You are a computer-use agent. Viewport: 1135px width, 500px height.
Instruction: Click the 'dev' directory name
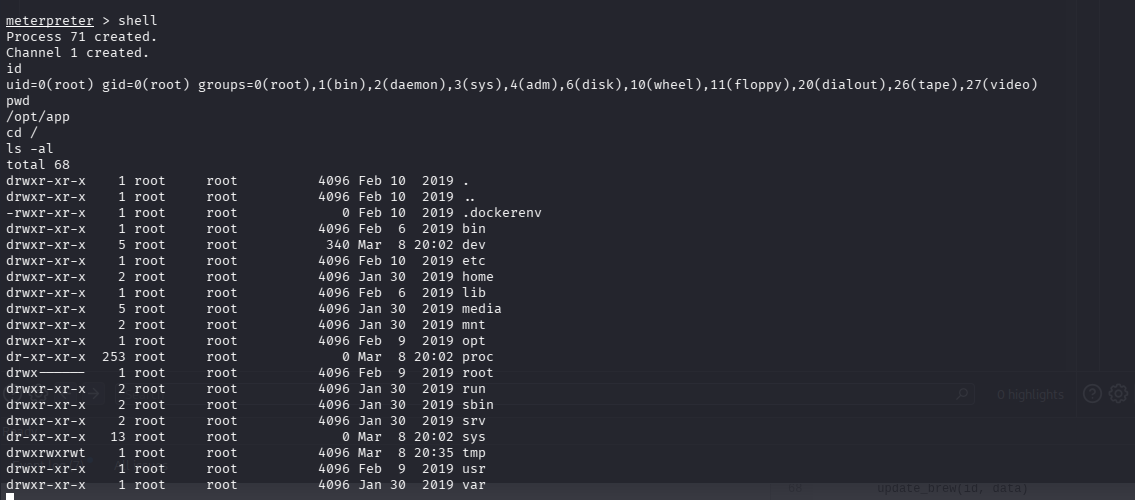tap(474, 245)
